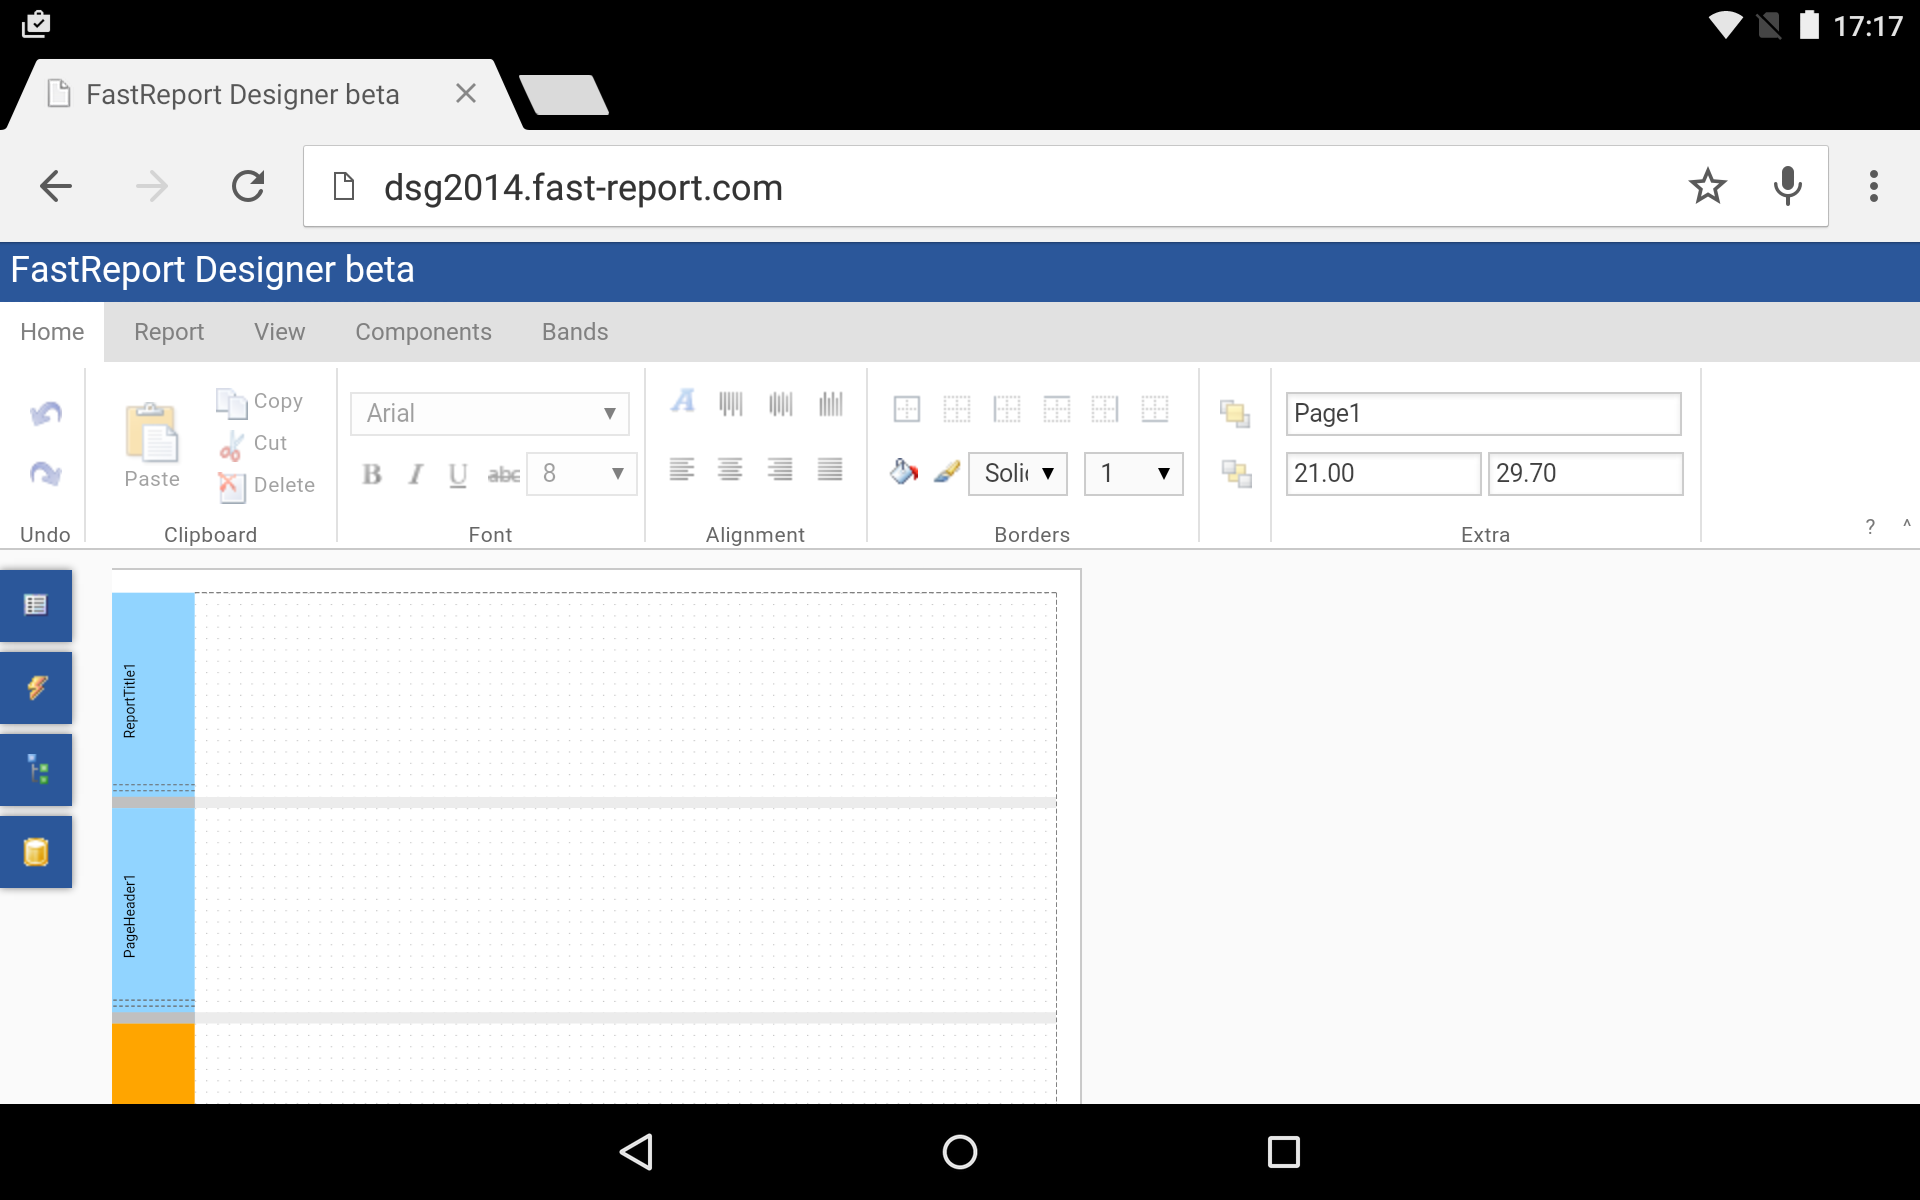Screen dimensions: 1920x1200
Task: Pick border color with brush icon
Action: click(947, 471)
